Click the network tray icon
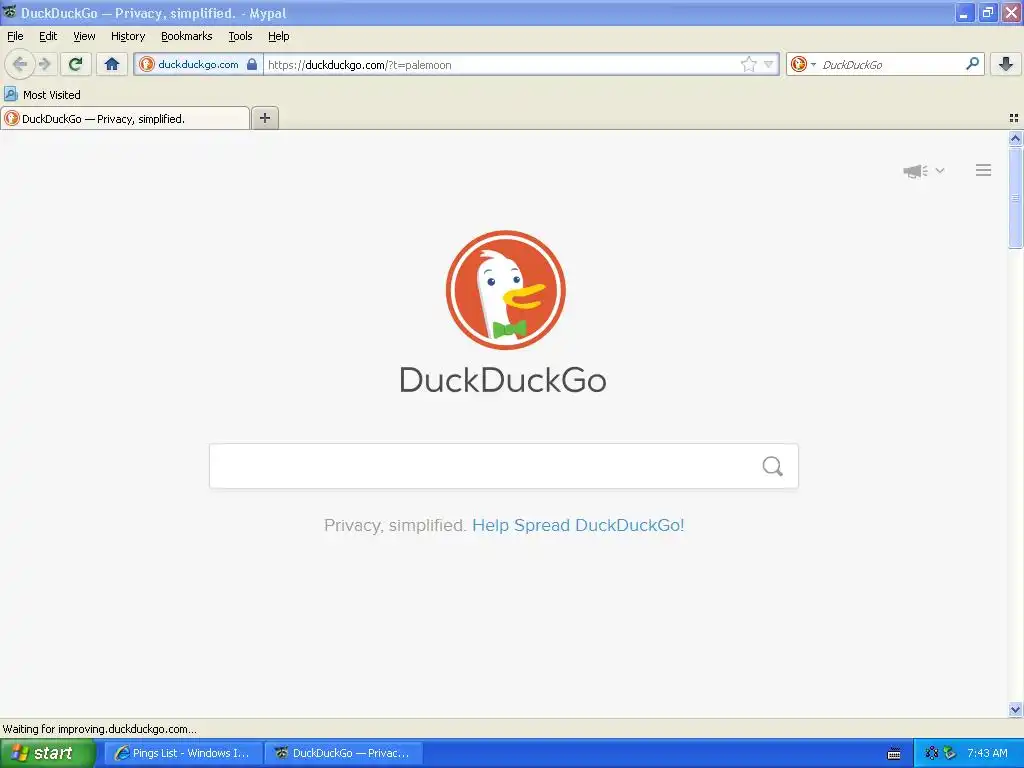The width and height of the screenshot is (1024, 768). pyautogui.click(x=932, y=753)
